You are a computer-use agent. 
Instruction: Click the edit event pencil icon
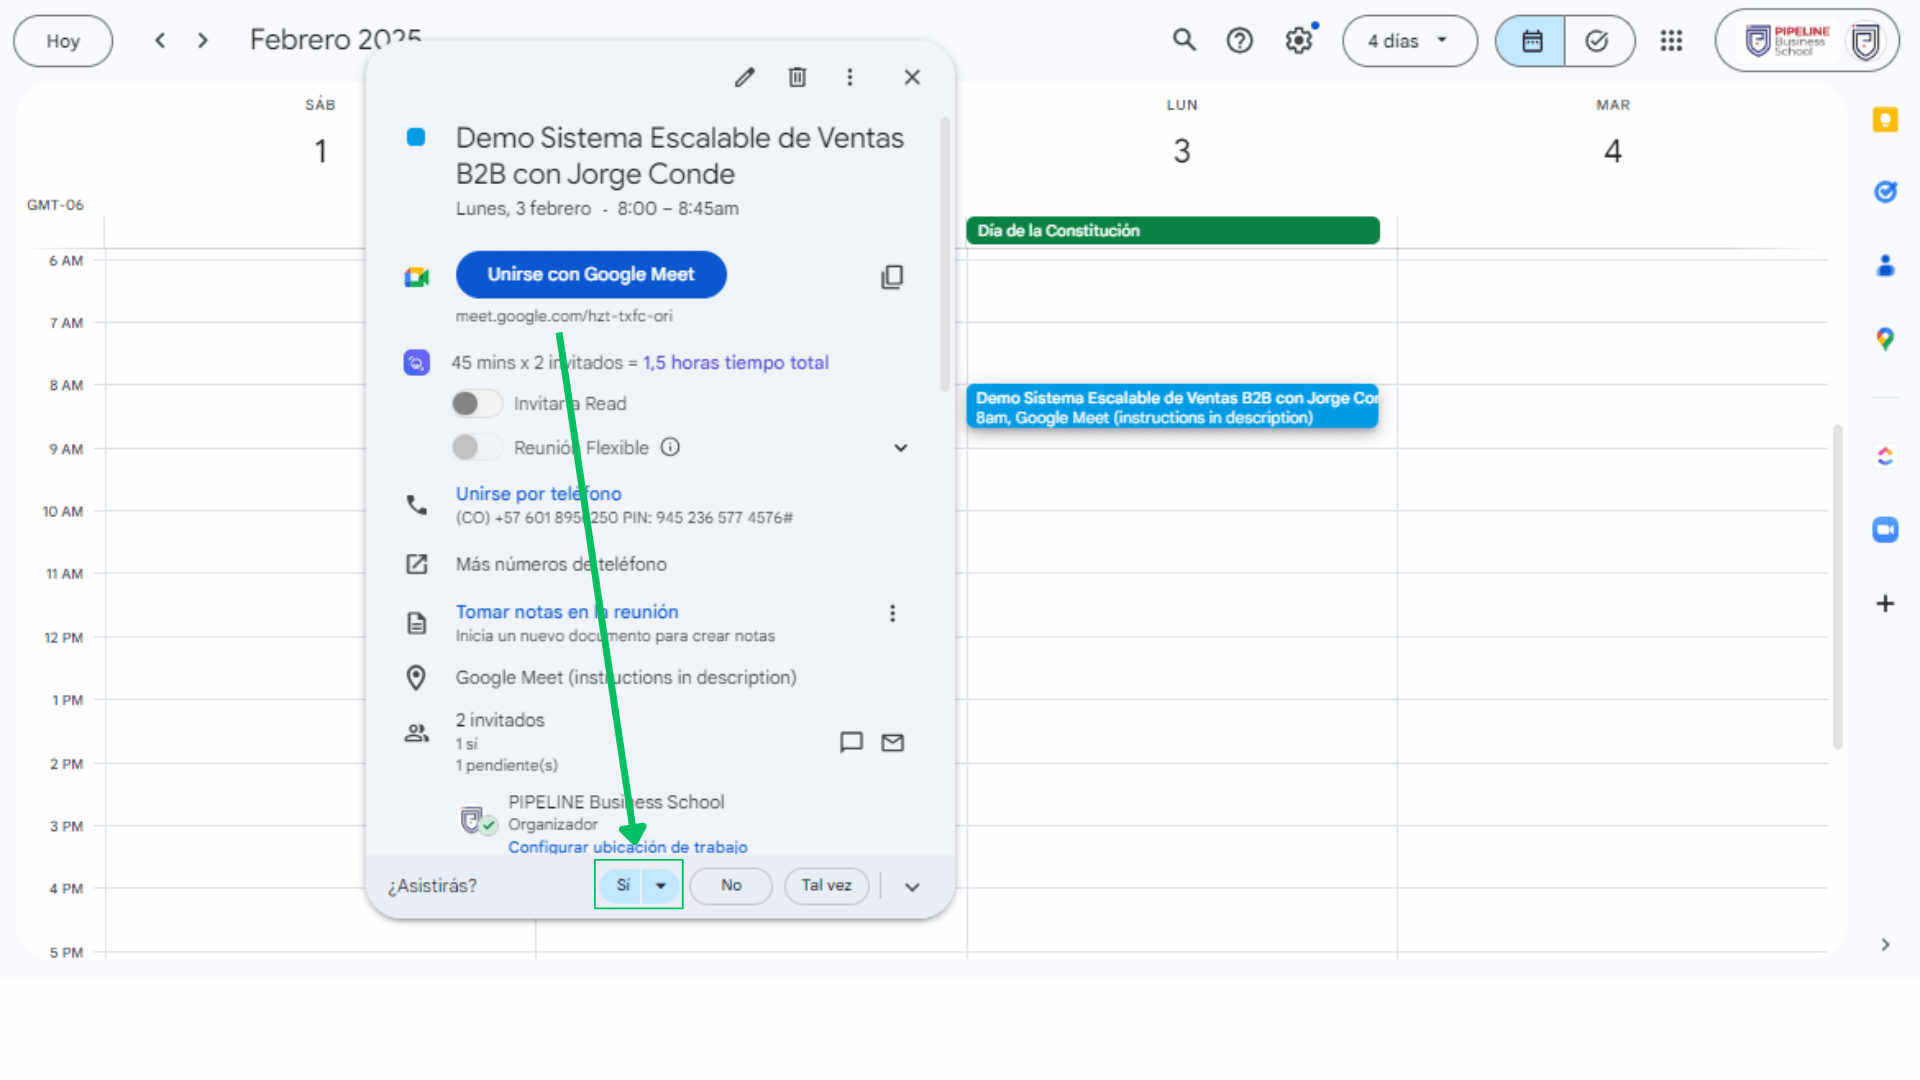click(744, 77)
